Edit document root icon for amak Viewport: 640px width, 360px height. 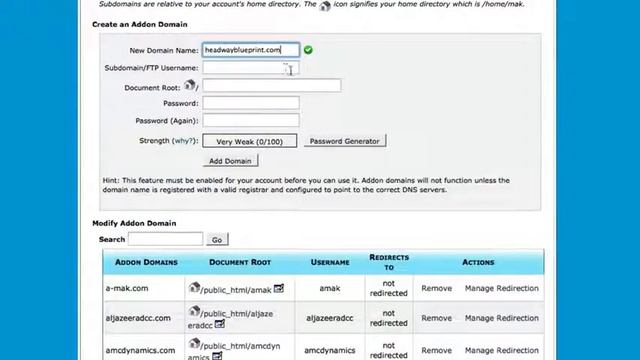[279, 289]
